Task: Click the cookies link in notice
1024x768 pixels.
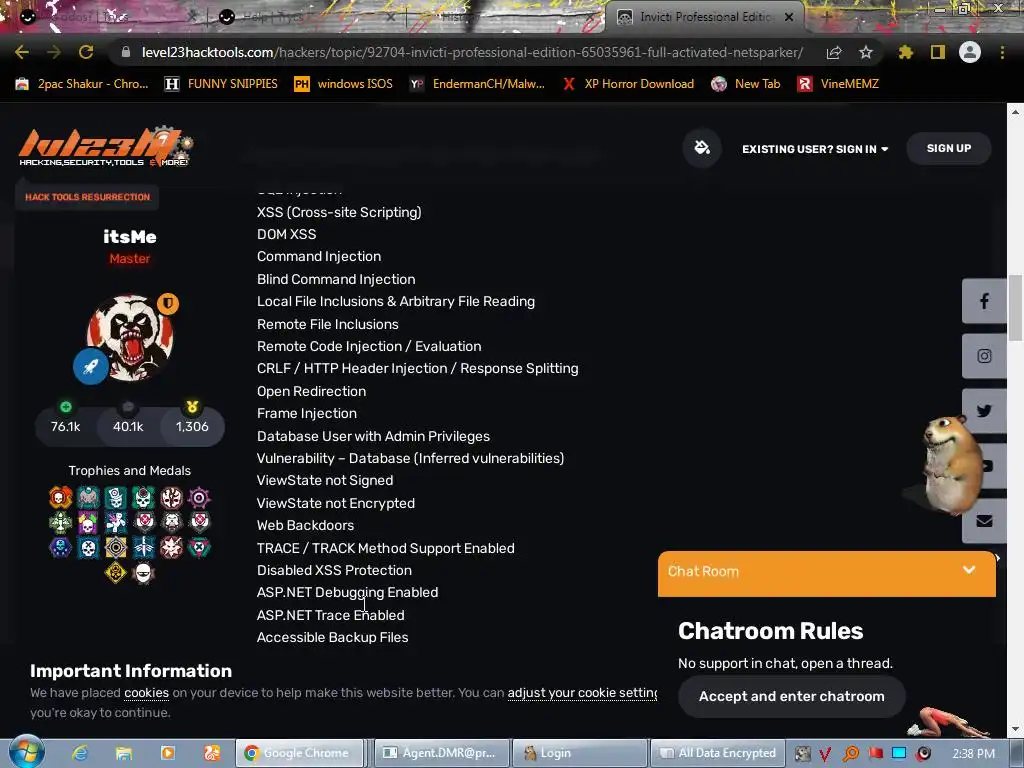Action: (146, 692)
